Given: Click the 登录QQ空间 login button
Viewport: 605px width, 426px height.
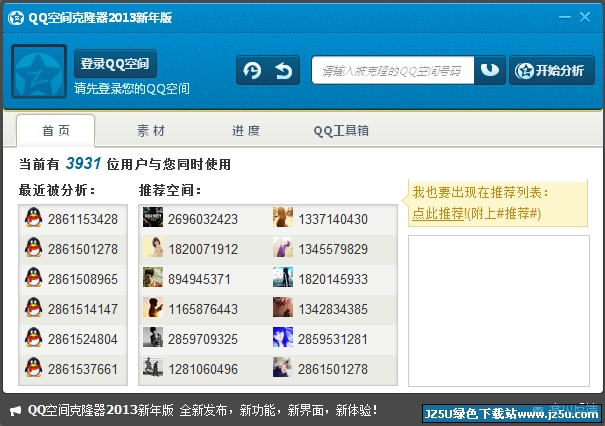Looking at the screenshot, I should pos(115,64).
